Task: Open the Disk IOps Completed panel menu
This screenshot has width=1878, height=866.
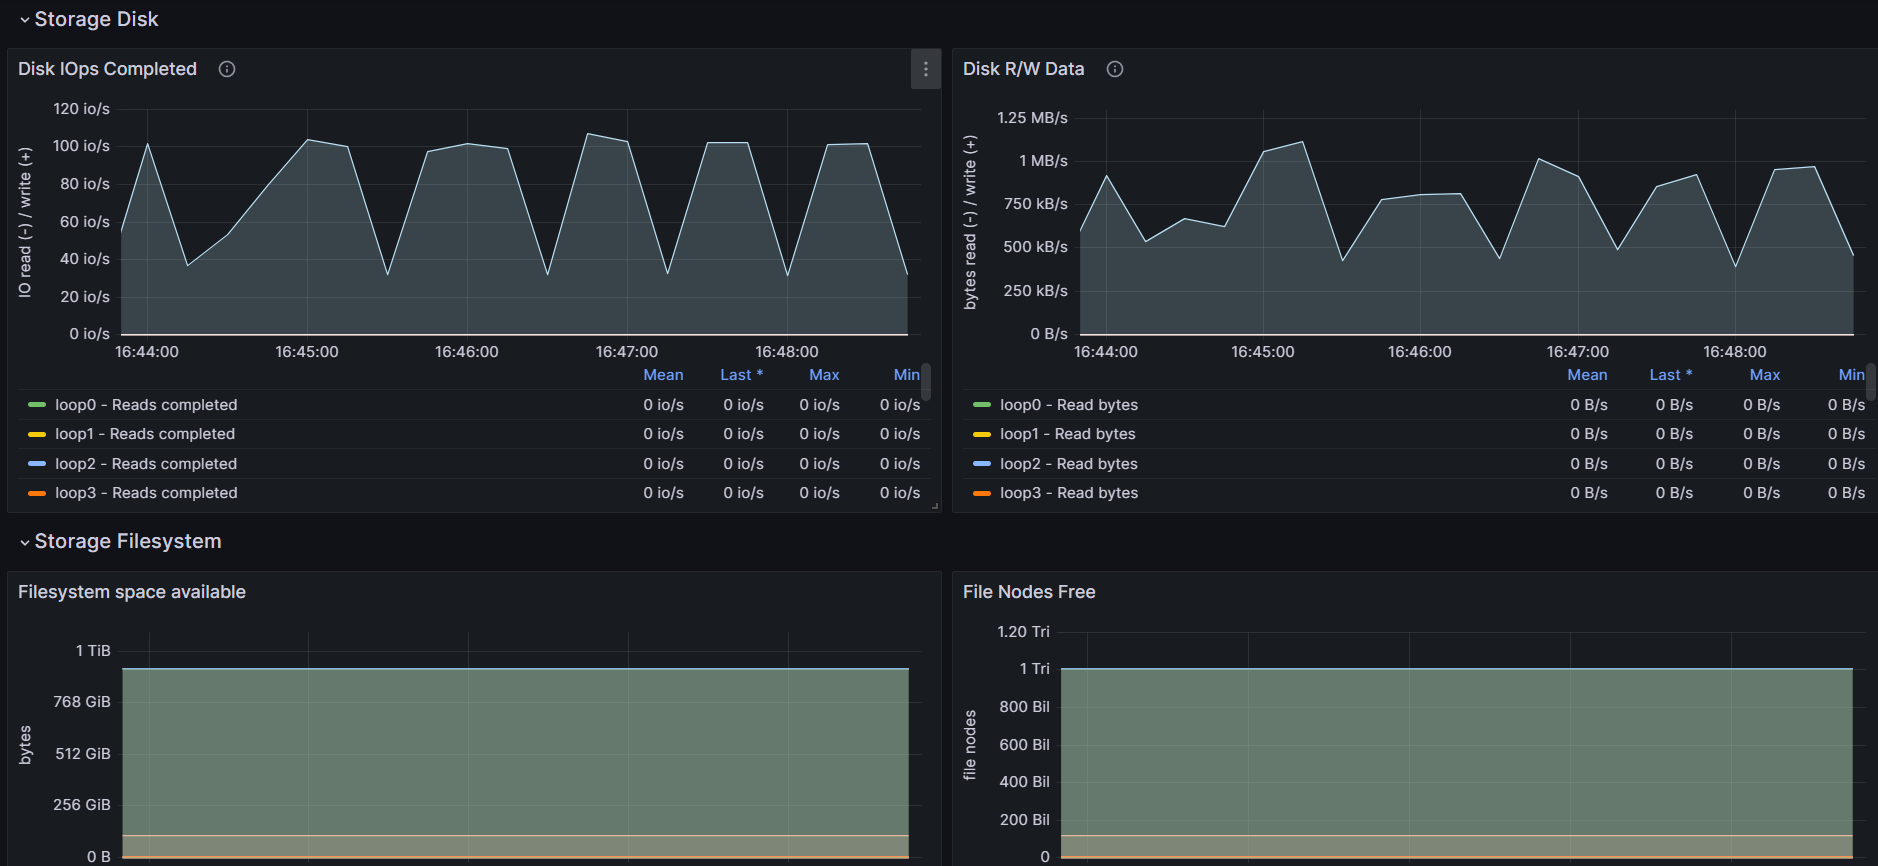Action: [925, 69]
